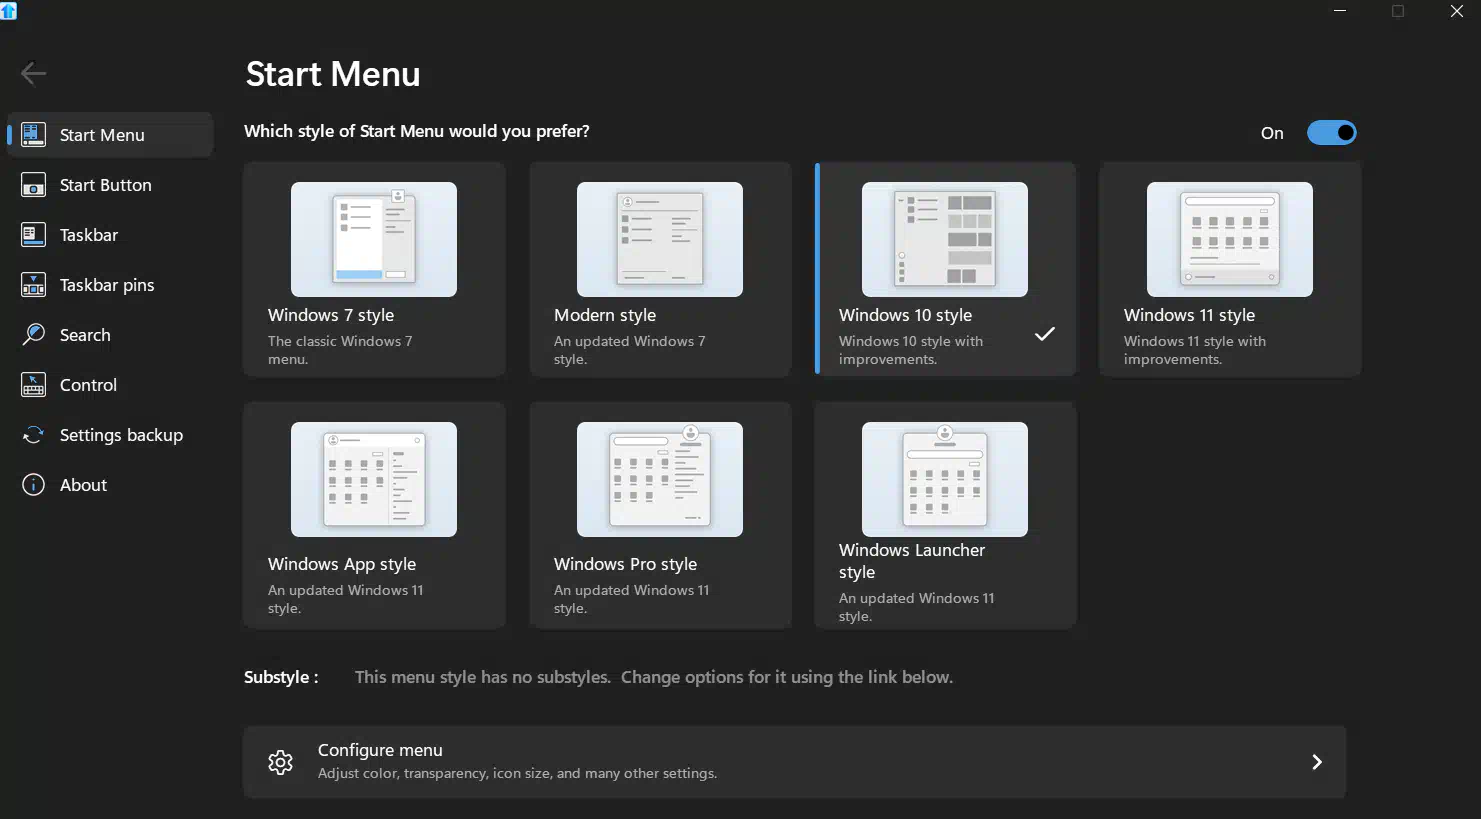Viewport: 1481px width, 819px height.
Task: Click the 'Substyle :' label
Action: tap(281, 677)
